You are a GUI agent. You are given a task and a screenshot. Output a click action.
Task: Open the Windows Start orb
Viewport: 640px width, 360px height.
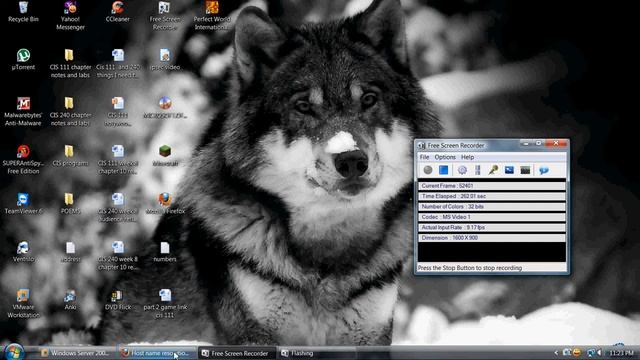[x=13, y=352]
